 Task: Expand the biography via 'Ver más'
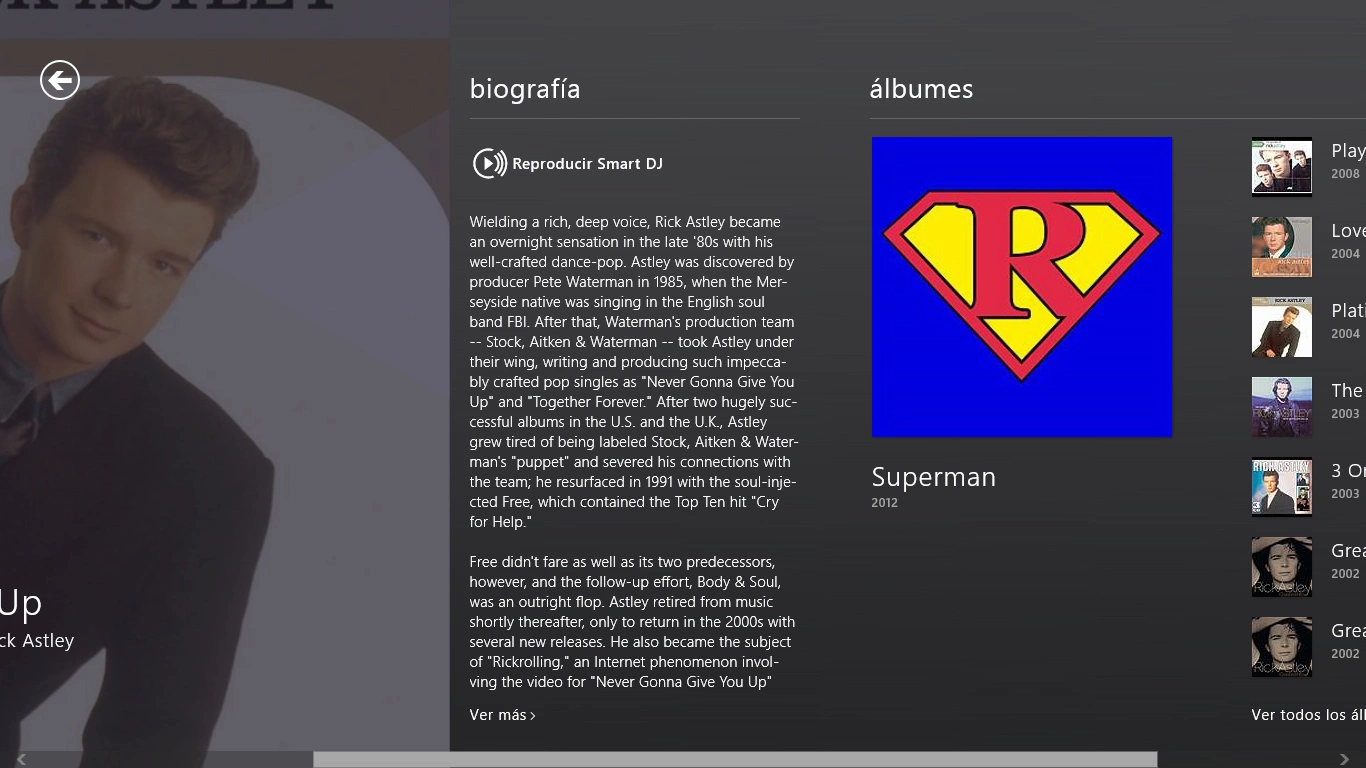pos(501,715)
